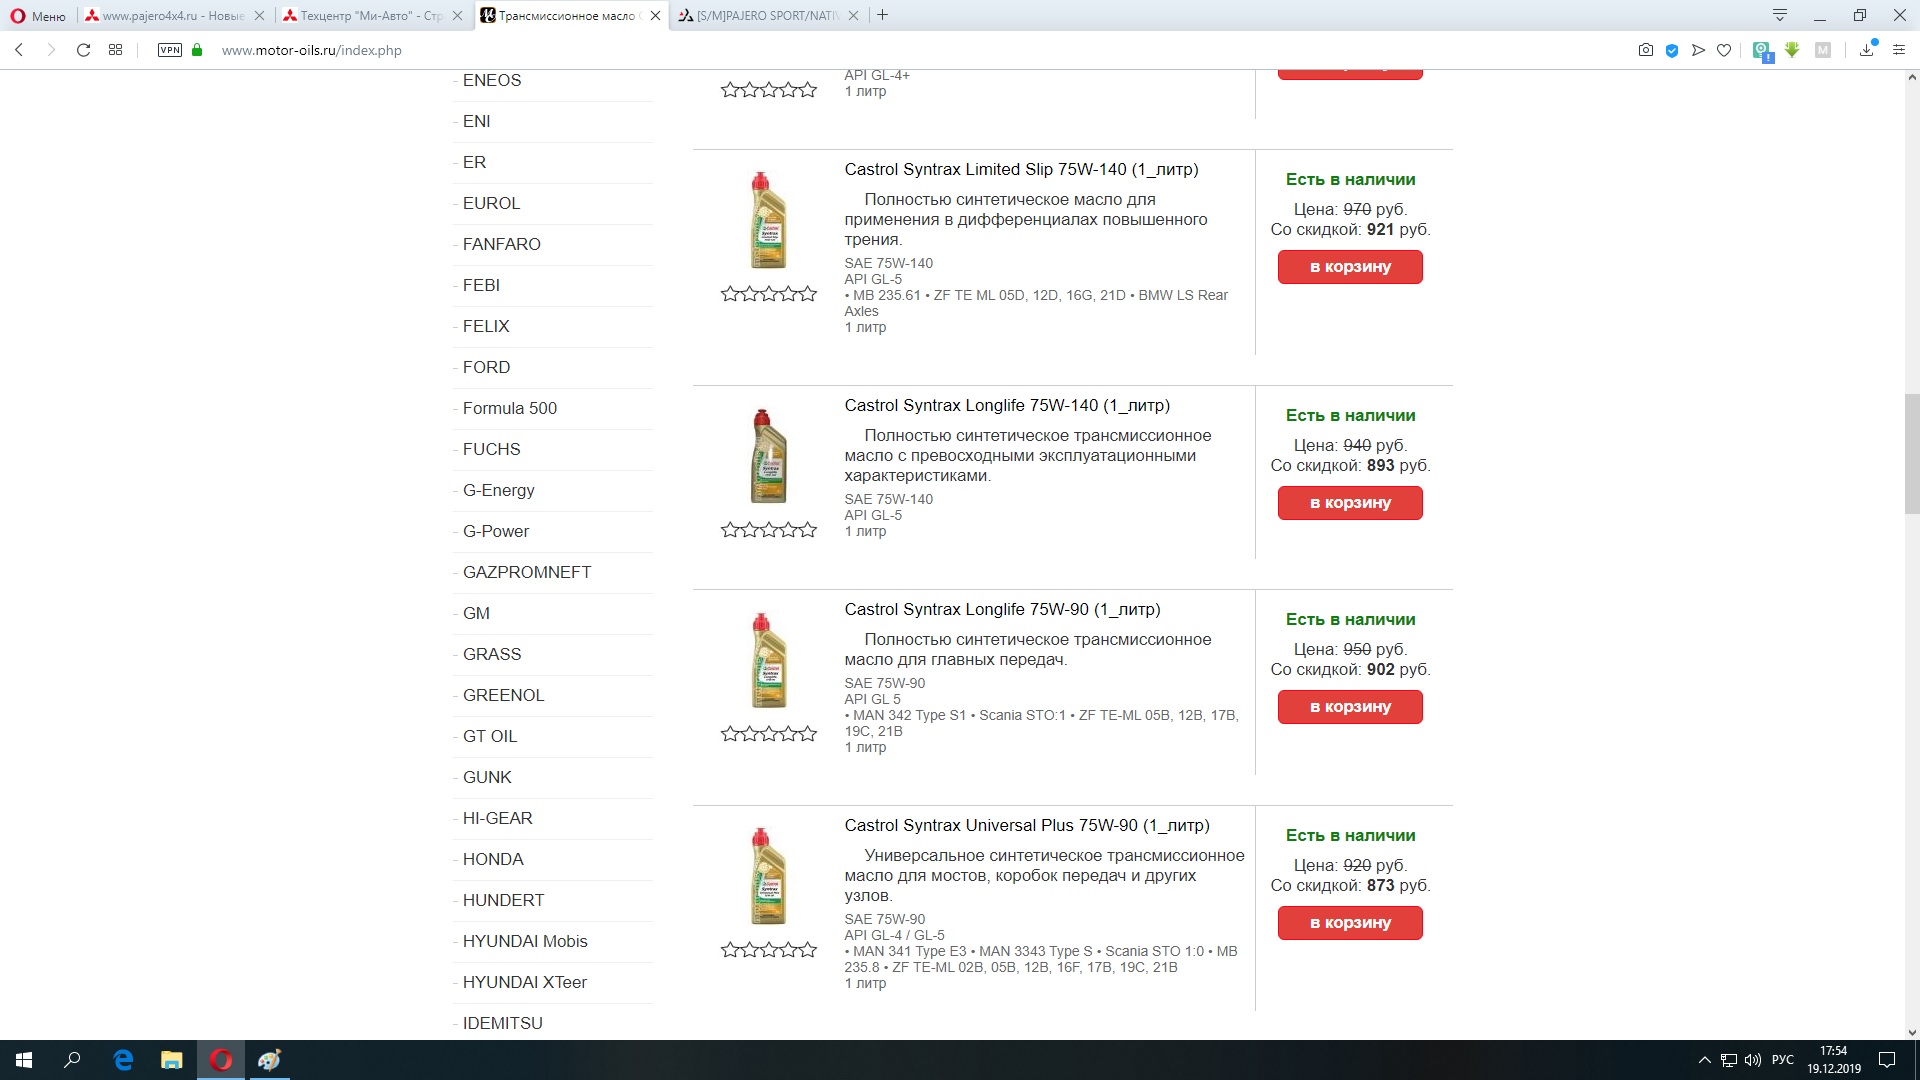Open Speed Dial start page grid icon
The height and width of the screenshot is (1080, 1920).
116,50
